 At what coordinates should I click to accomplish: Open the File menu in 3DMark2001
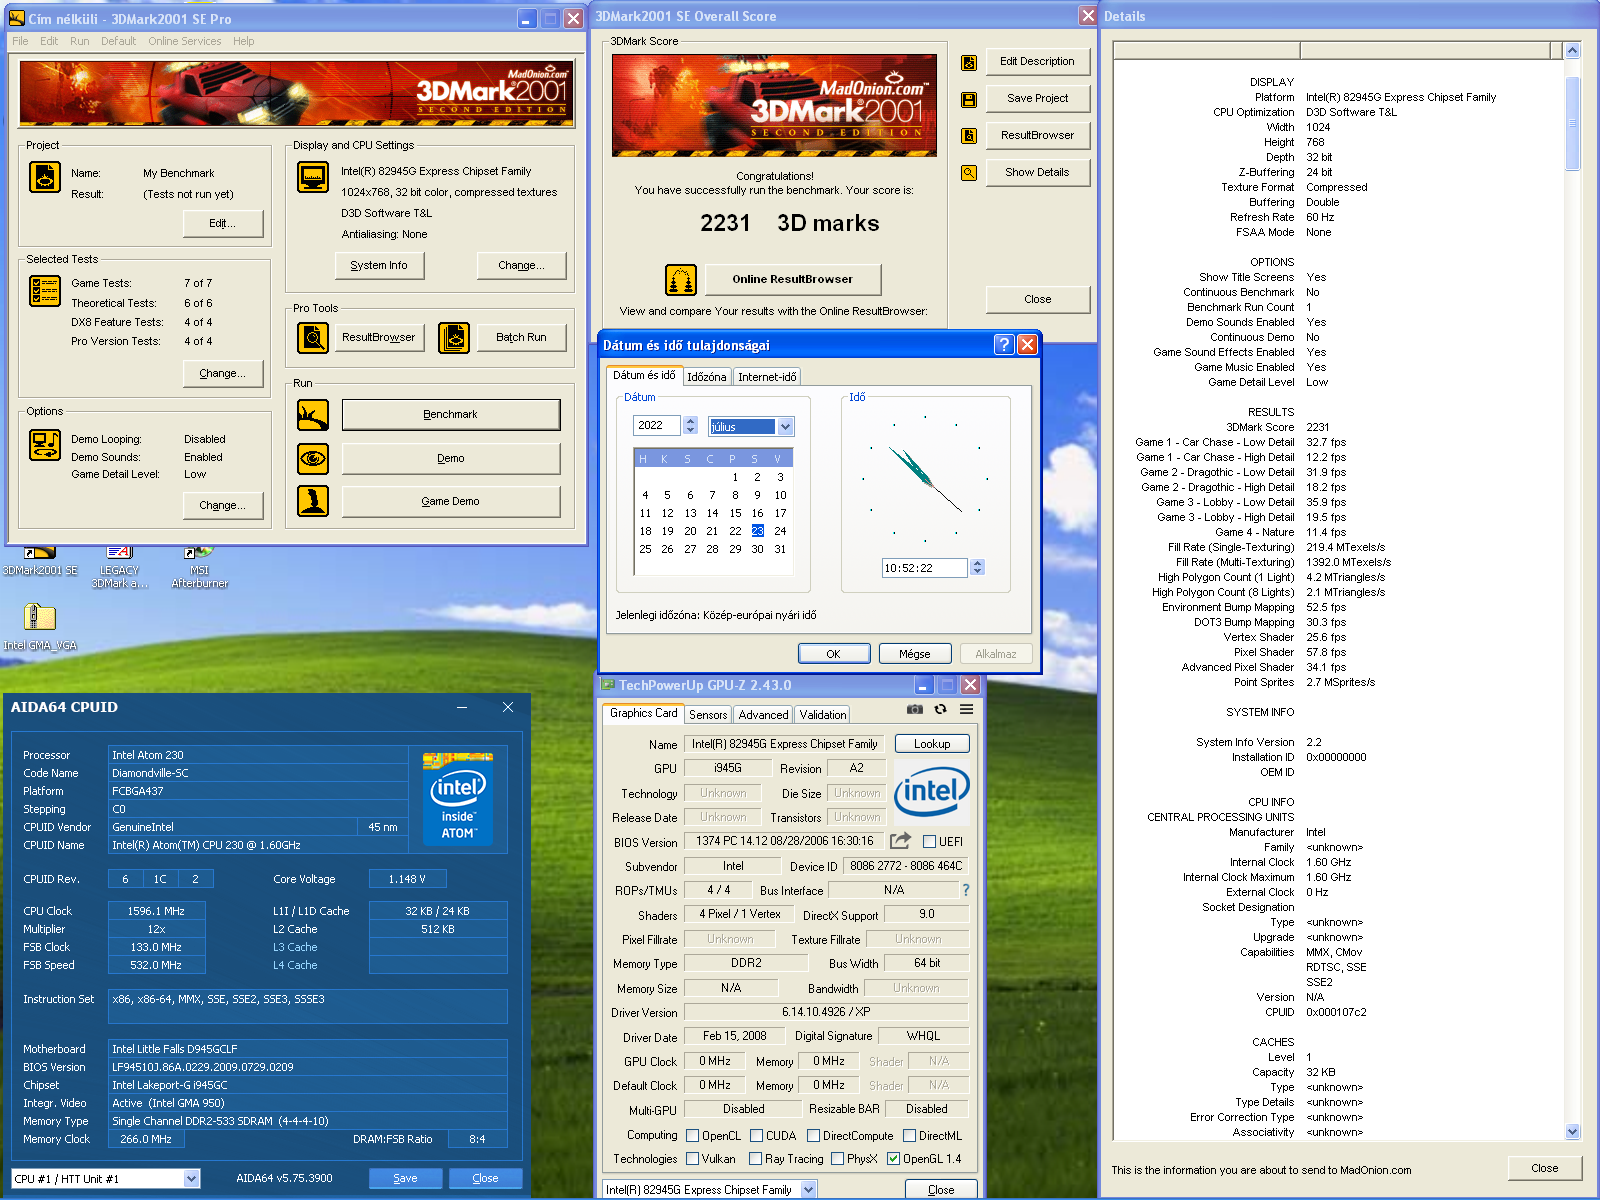[x=20, y=41]
